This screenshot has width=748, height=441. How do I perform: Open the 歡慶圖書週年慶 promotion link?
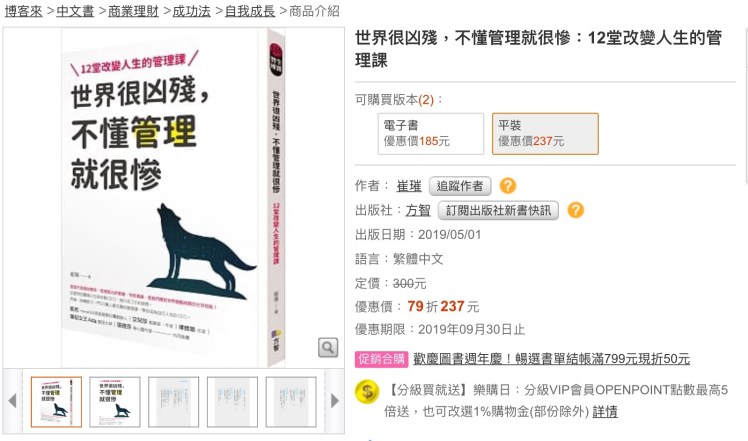pos(551,359)
